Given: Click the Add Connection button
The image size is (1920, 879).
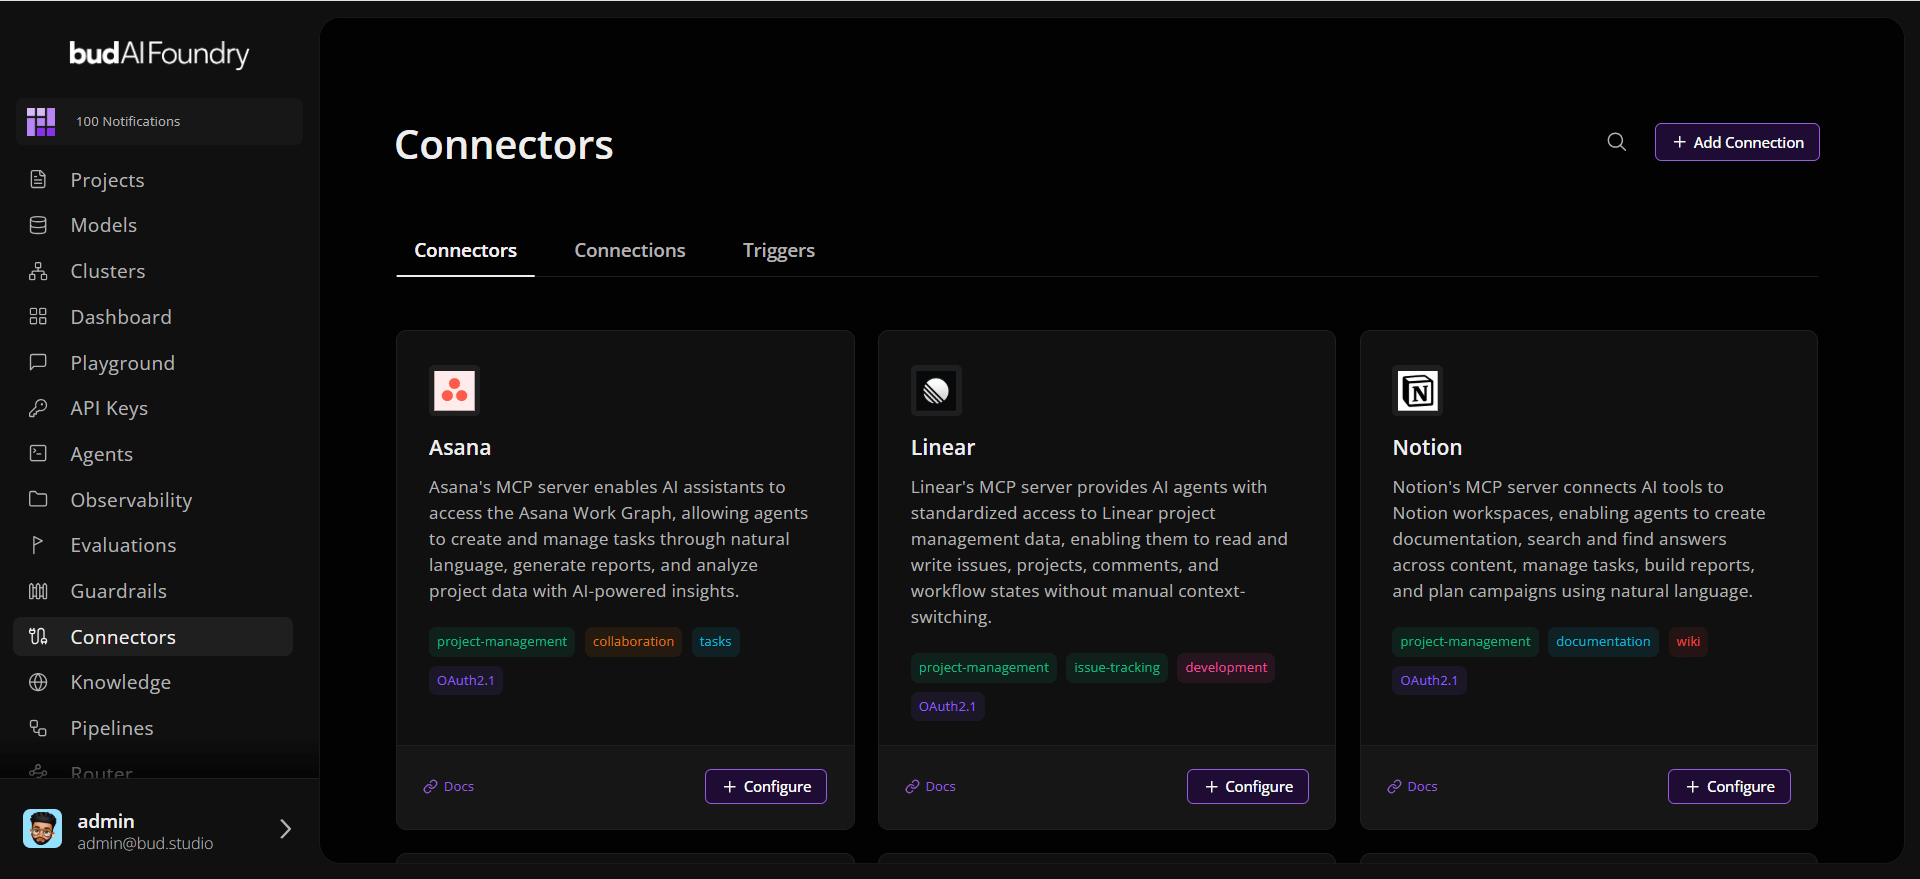Looking at the screenshot, I should click(1737, 142).
